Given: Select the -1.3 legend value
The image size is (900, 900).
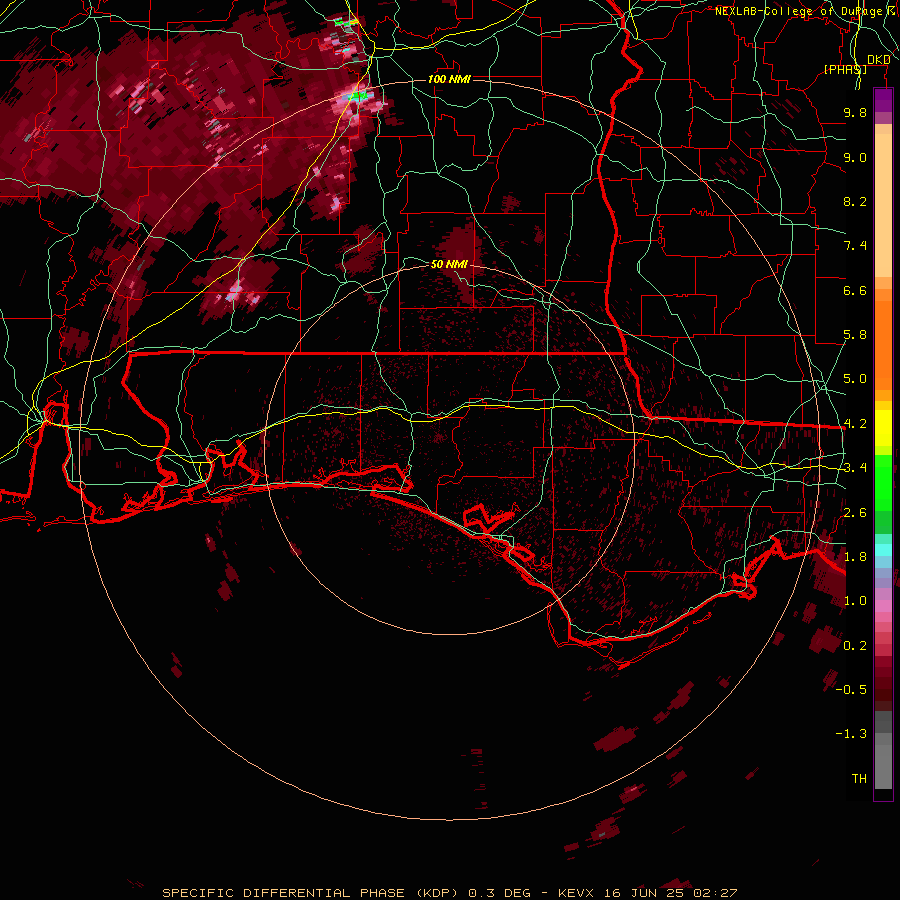Looking at the screenshot, I should coord(851,734).
